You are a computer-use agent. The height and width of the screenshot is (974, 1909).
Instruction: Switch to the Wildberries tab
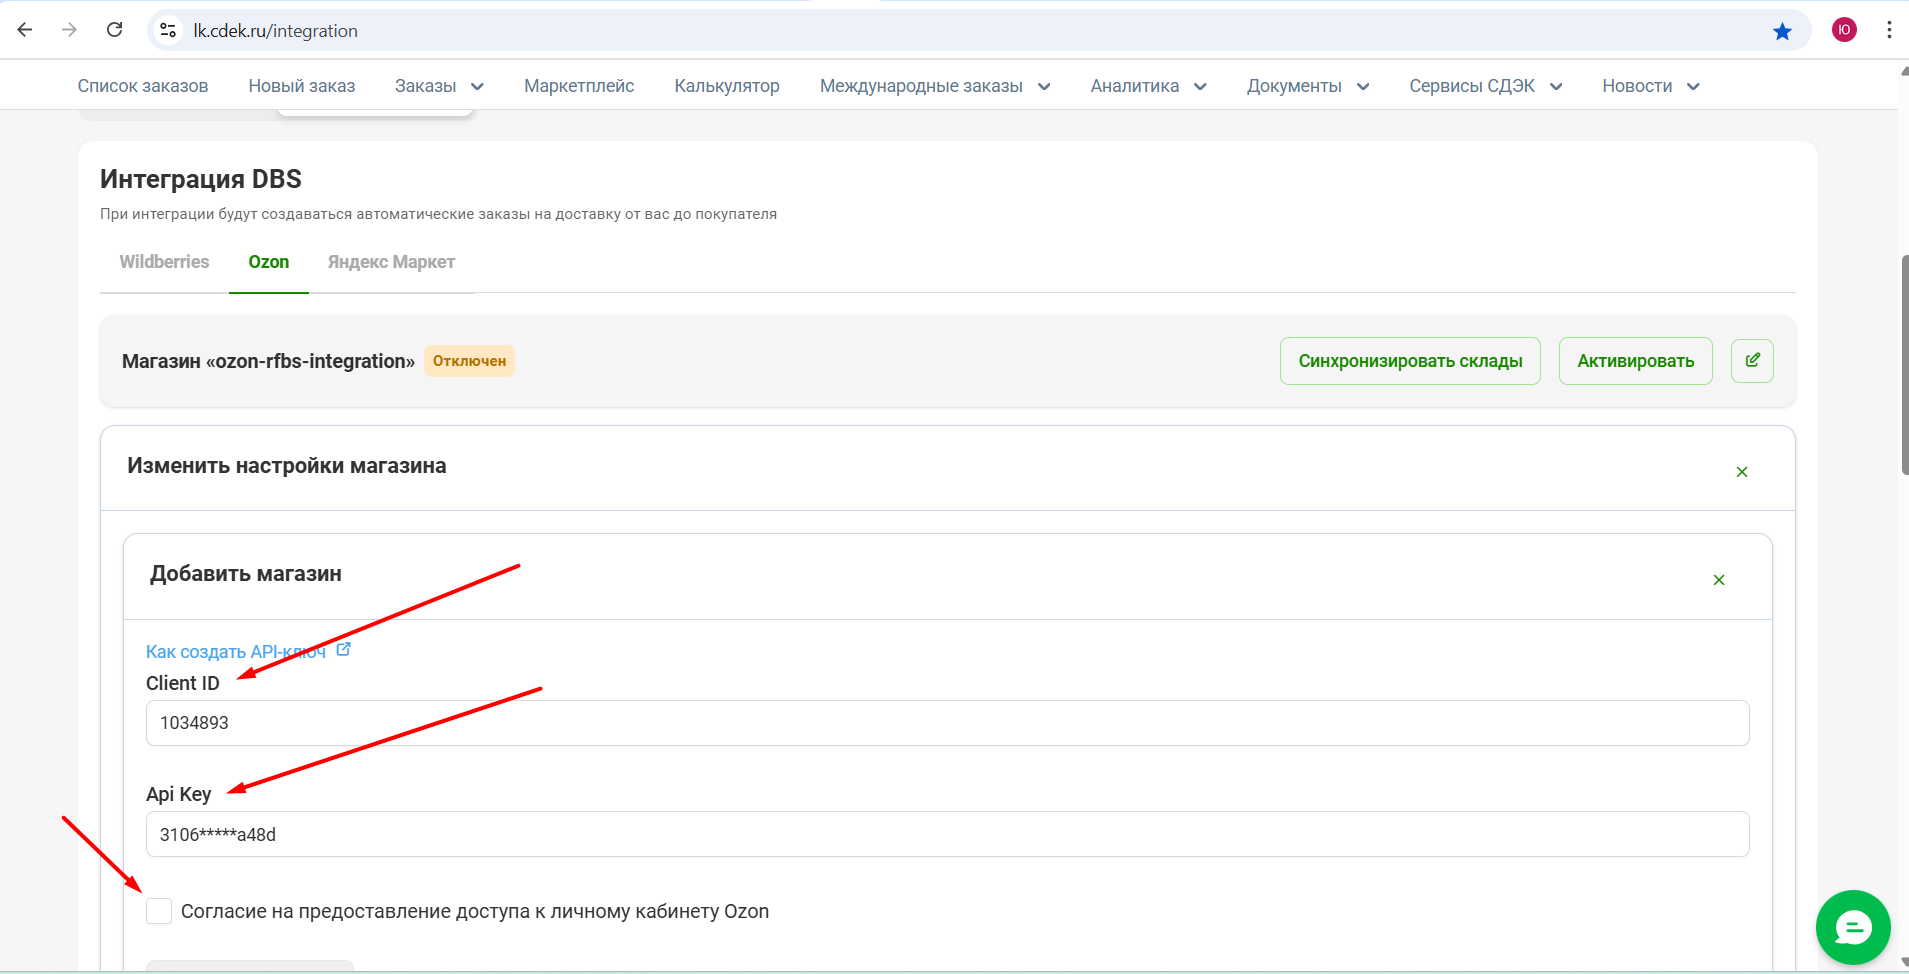tap(164, 262)
